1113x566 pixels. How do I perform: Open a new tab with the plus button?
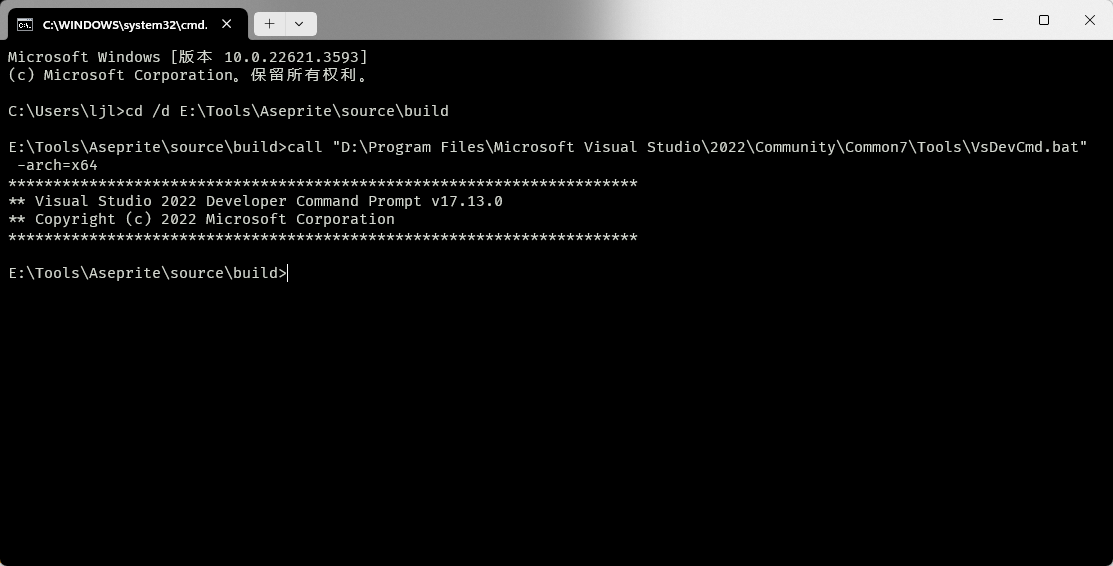point(269,24)
